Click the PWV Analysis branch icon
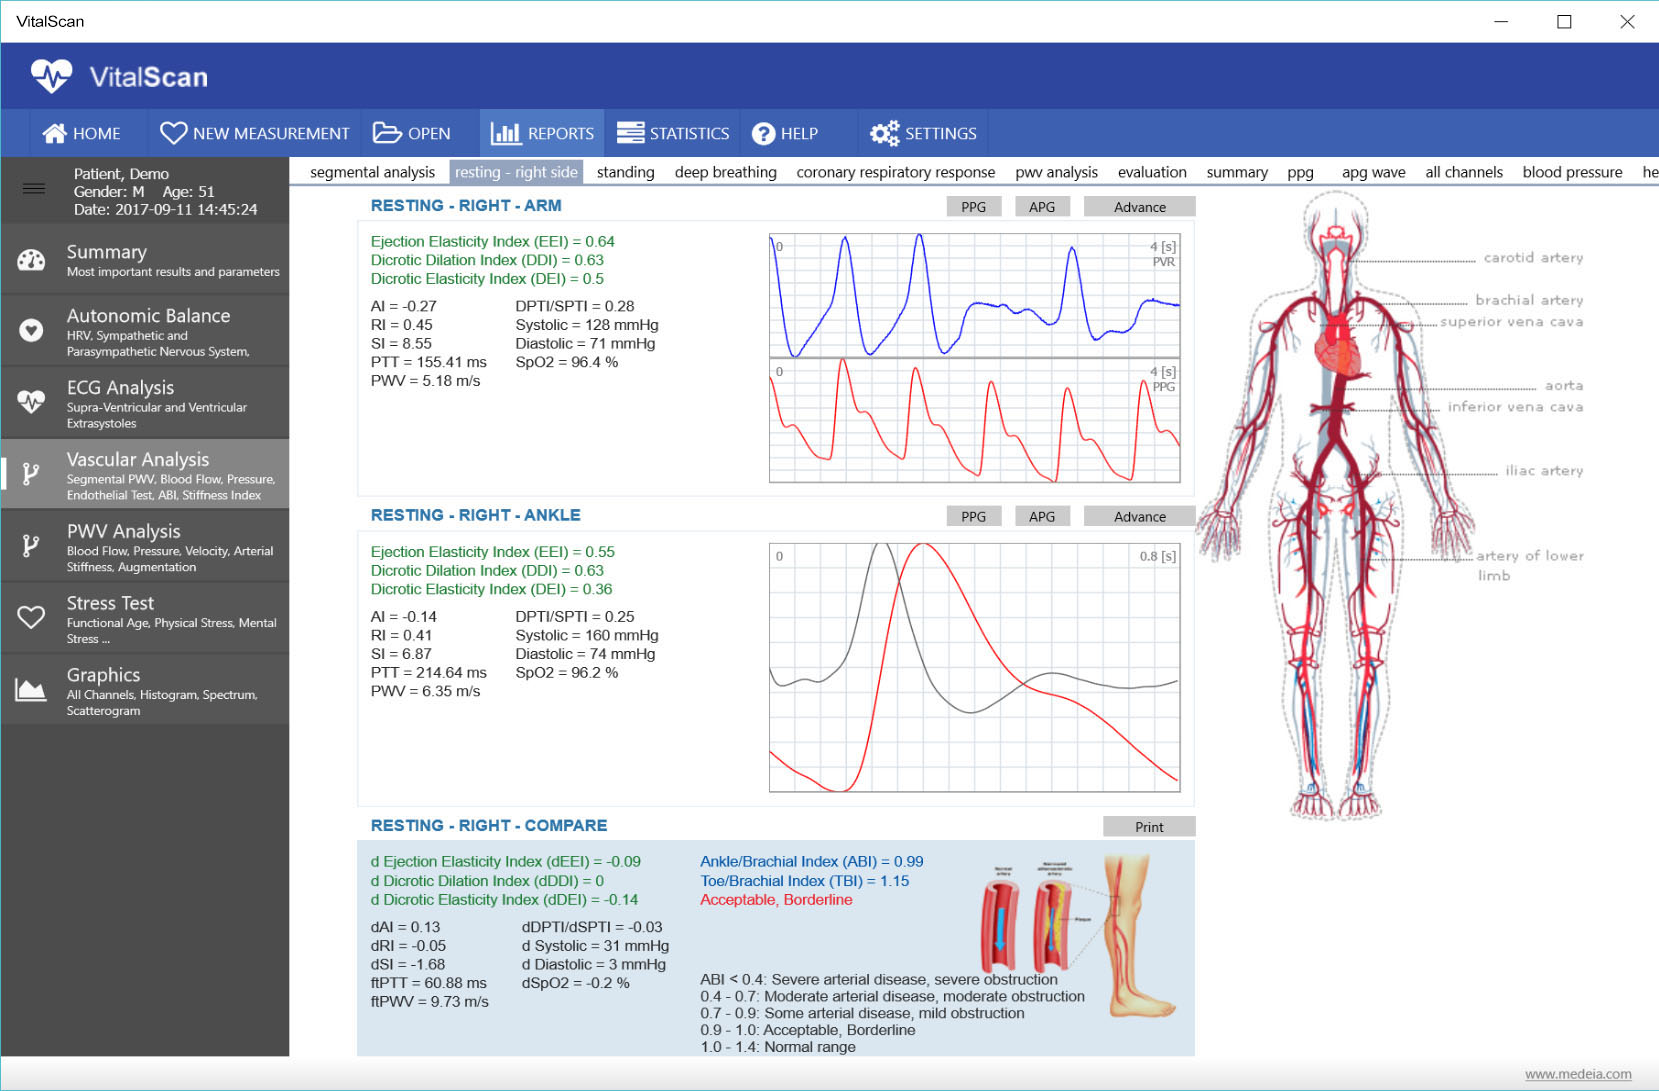 31,546
